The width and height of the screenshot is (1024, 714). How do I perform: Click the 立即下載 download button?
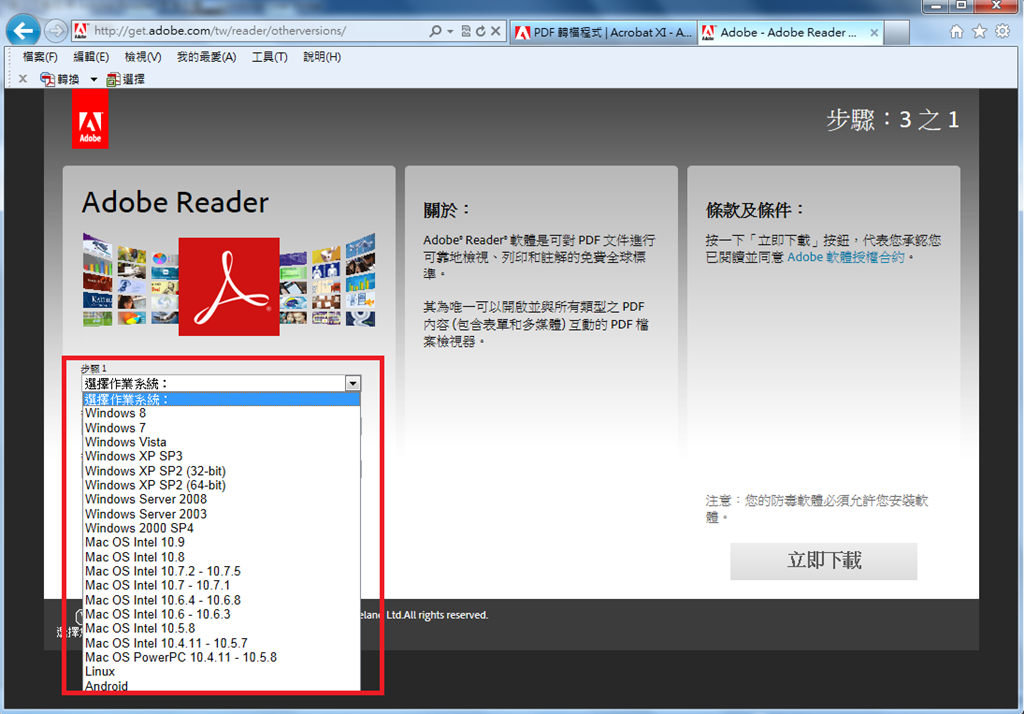824,560
